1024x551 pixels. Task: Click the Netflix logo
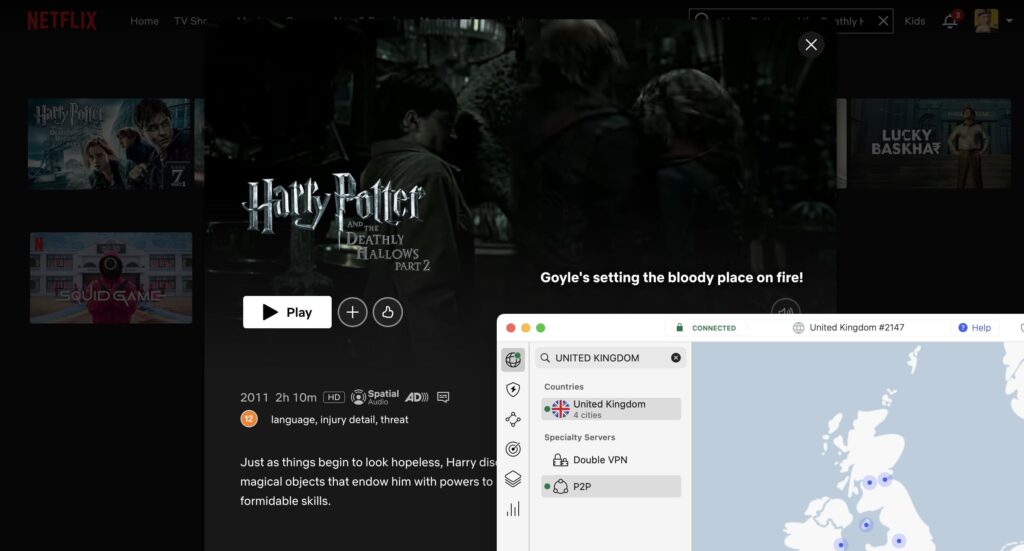point(62,21)
